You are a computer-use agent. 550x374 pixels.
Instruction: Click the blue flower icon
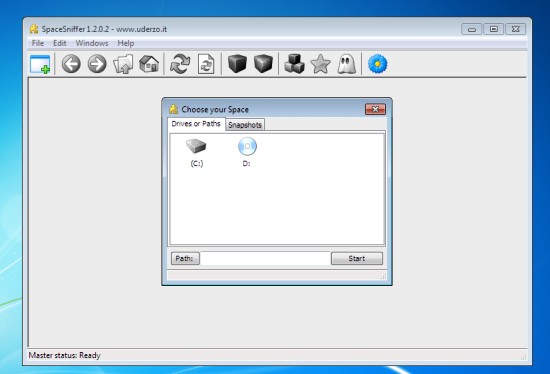(x=377, y=64)
